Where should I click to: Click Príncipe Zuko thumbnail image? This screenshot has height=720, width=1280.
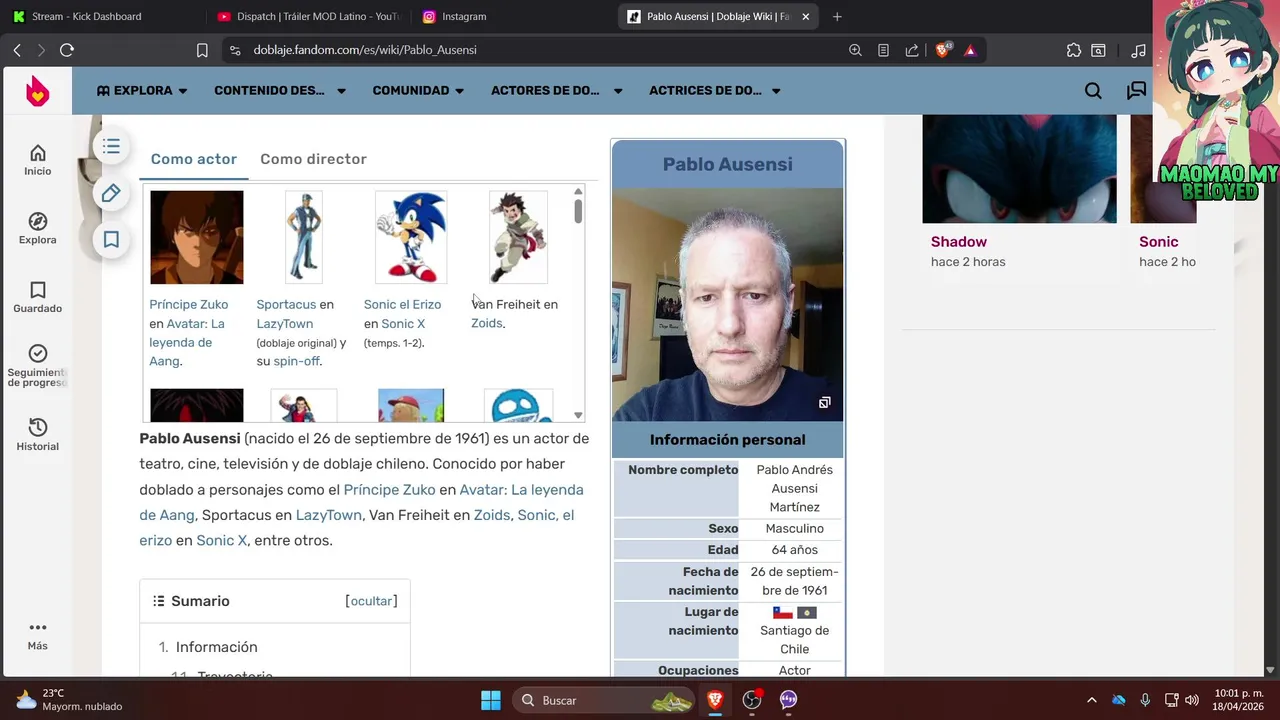tap(196, 237)
